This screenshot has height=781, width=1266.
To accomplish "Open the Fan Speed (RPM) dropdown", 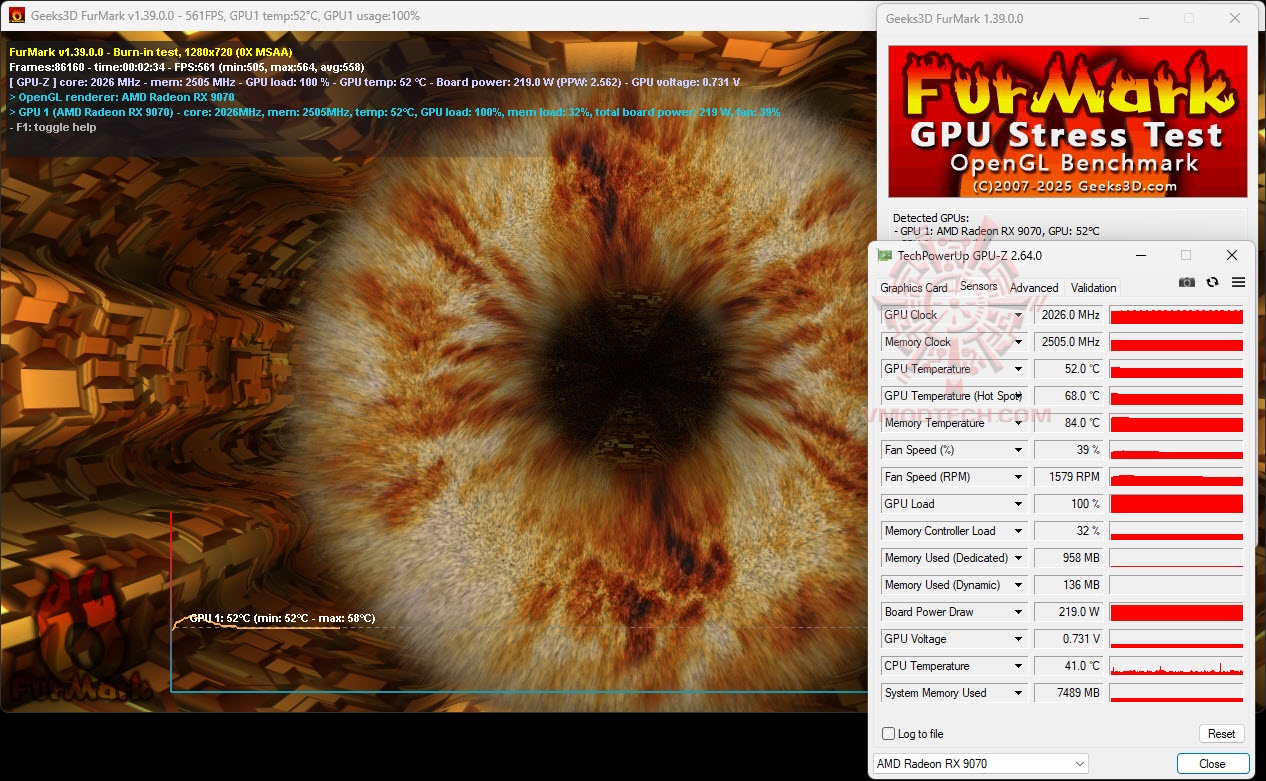I will coord(1018,477).
